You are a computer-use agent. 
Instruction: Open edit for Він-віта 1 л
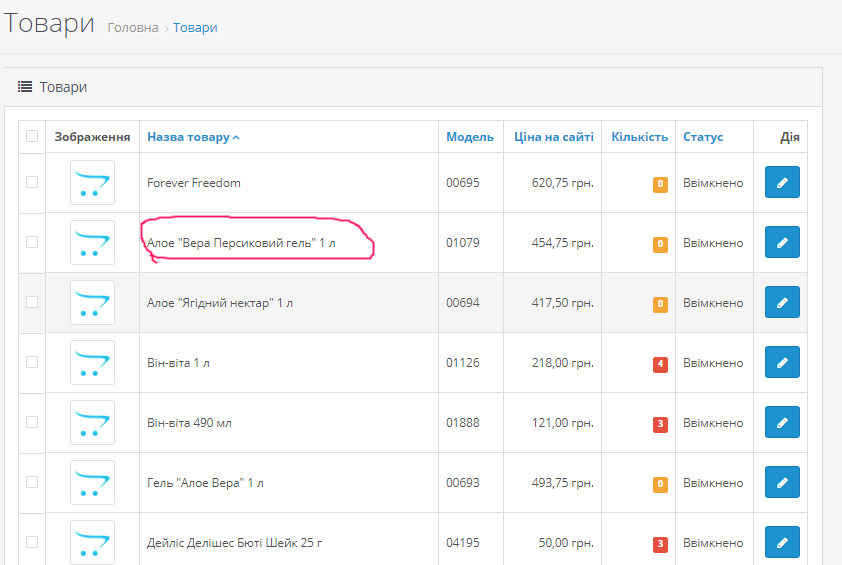pyautogui.click(x=782, y=363)
